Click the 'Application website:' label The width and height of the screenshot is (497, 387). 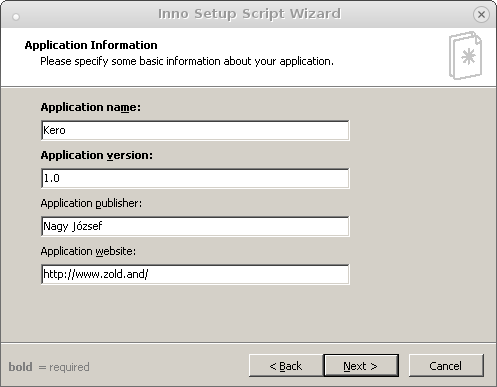[x=88, y=251]
